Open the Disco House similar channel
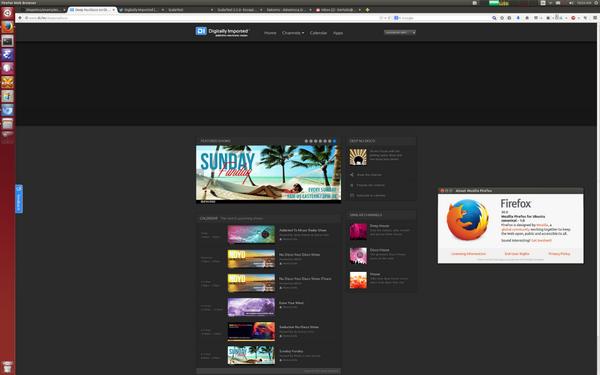Image resolution: width=600 pixels, height=375 pixels. click(379, 250)
